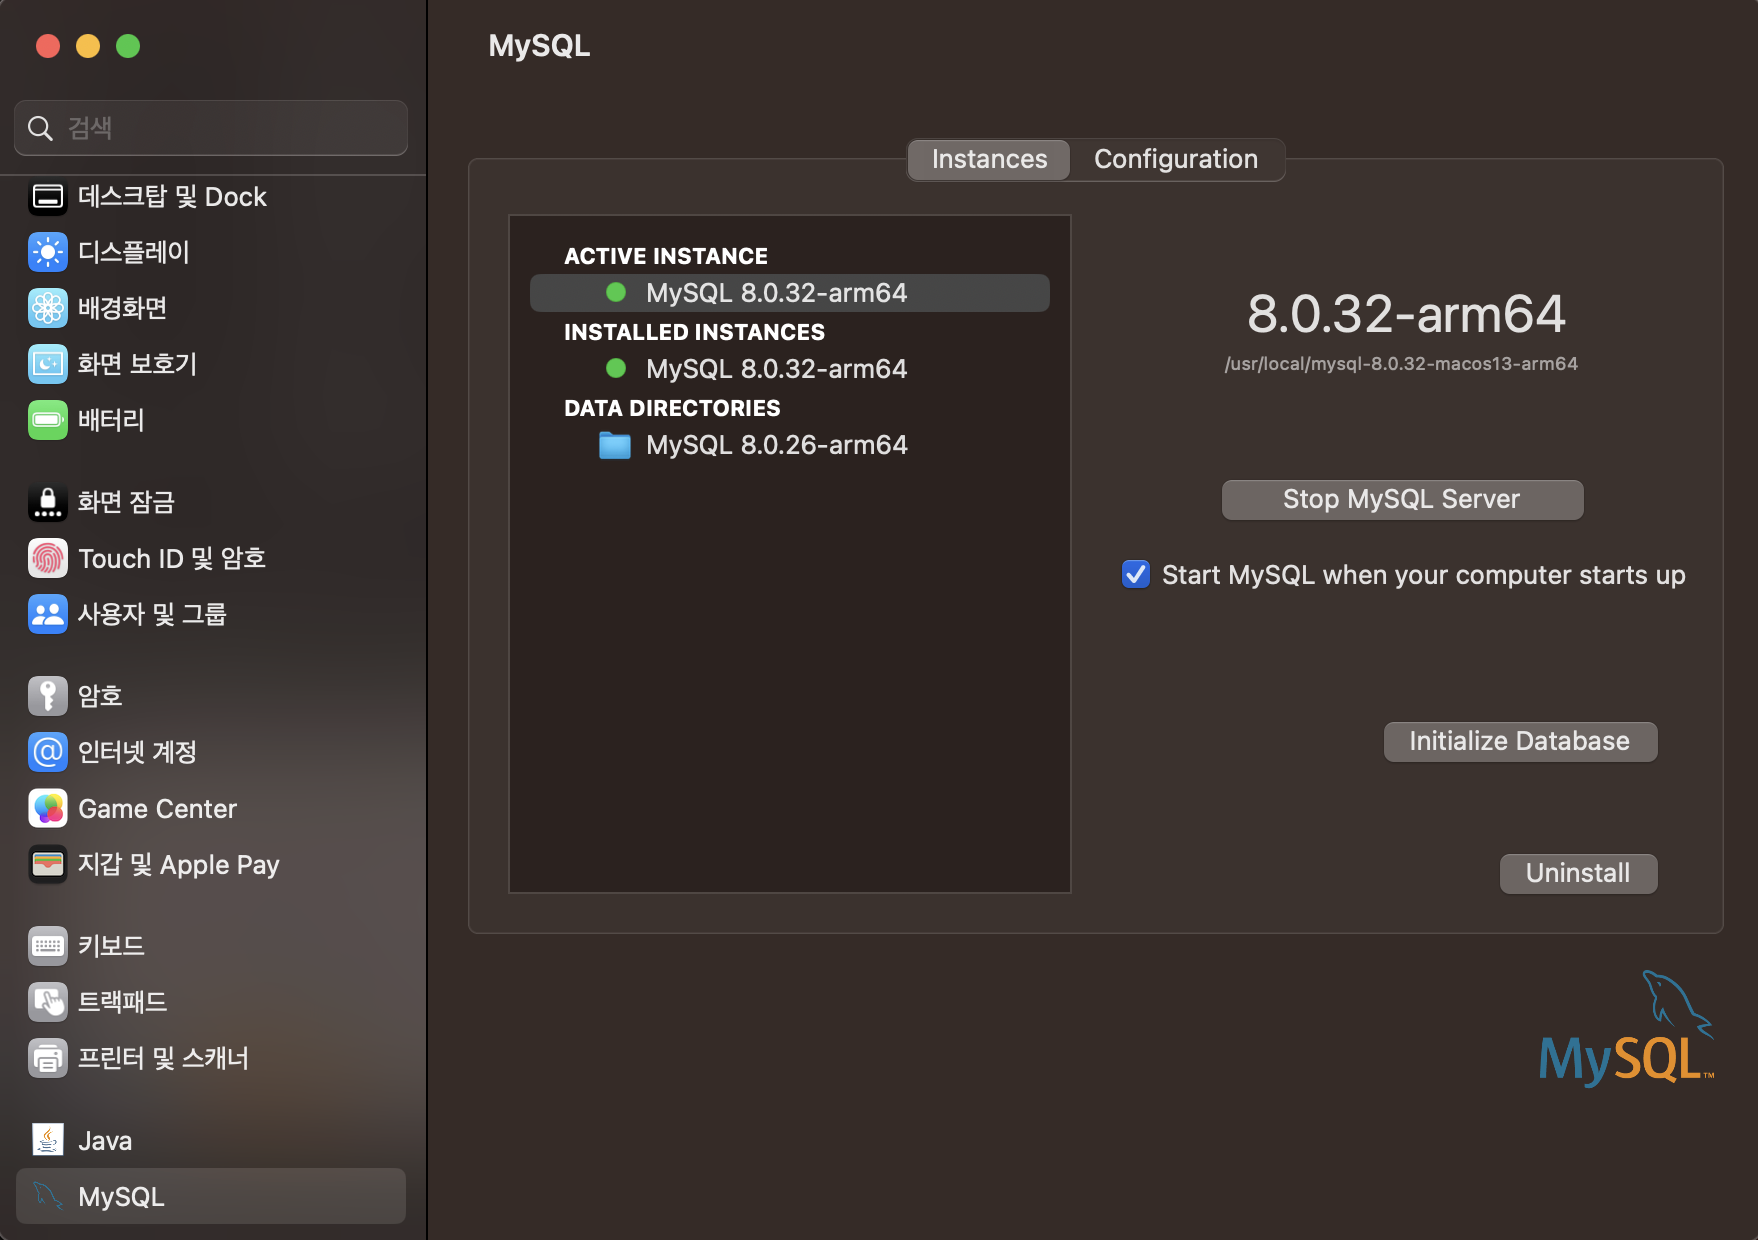This screenshot has height=1240, width=1758.
Task: Toggle Start MySQL when computer starts up
Action: [1136, 574]
